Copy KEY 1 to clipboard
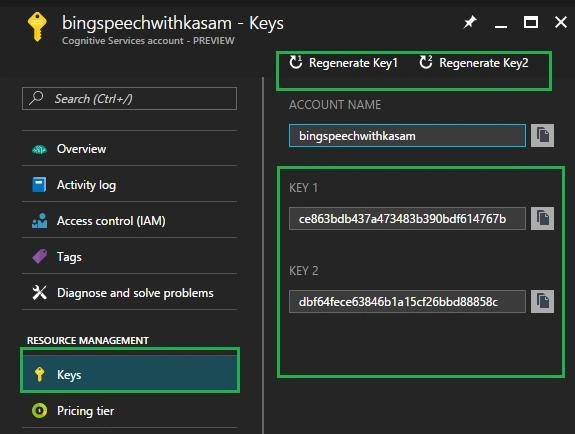The image size is (575, 434). (543, 218)
